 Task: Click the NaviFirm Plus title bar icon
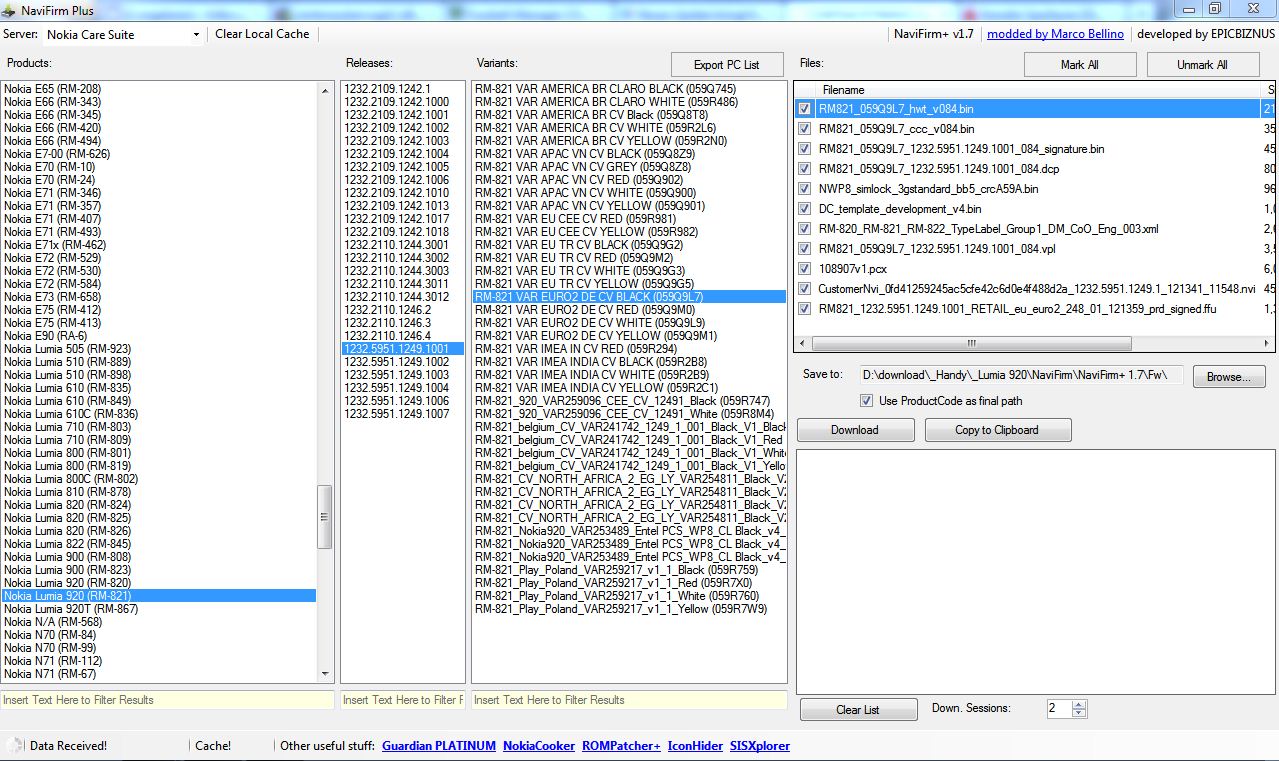click(10, 9)
